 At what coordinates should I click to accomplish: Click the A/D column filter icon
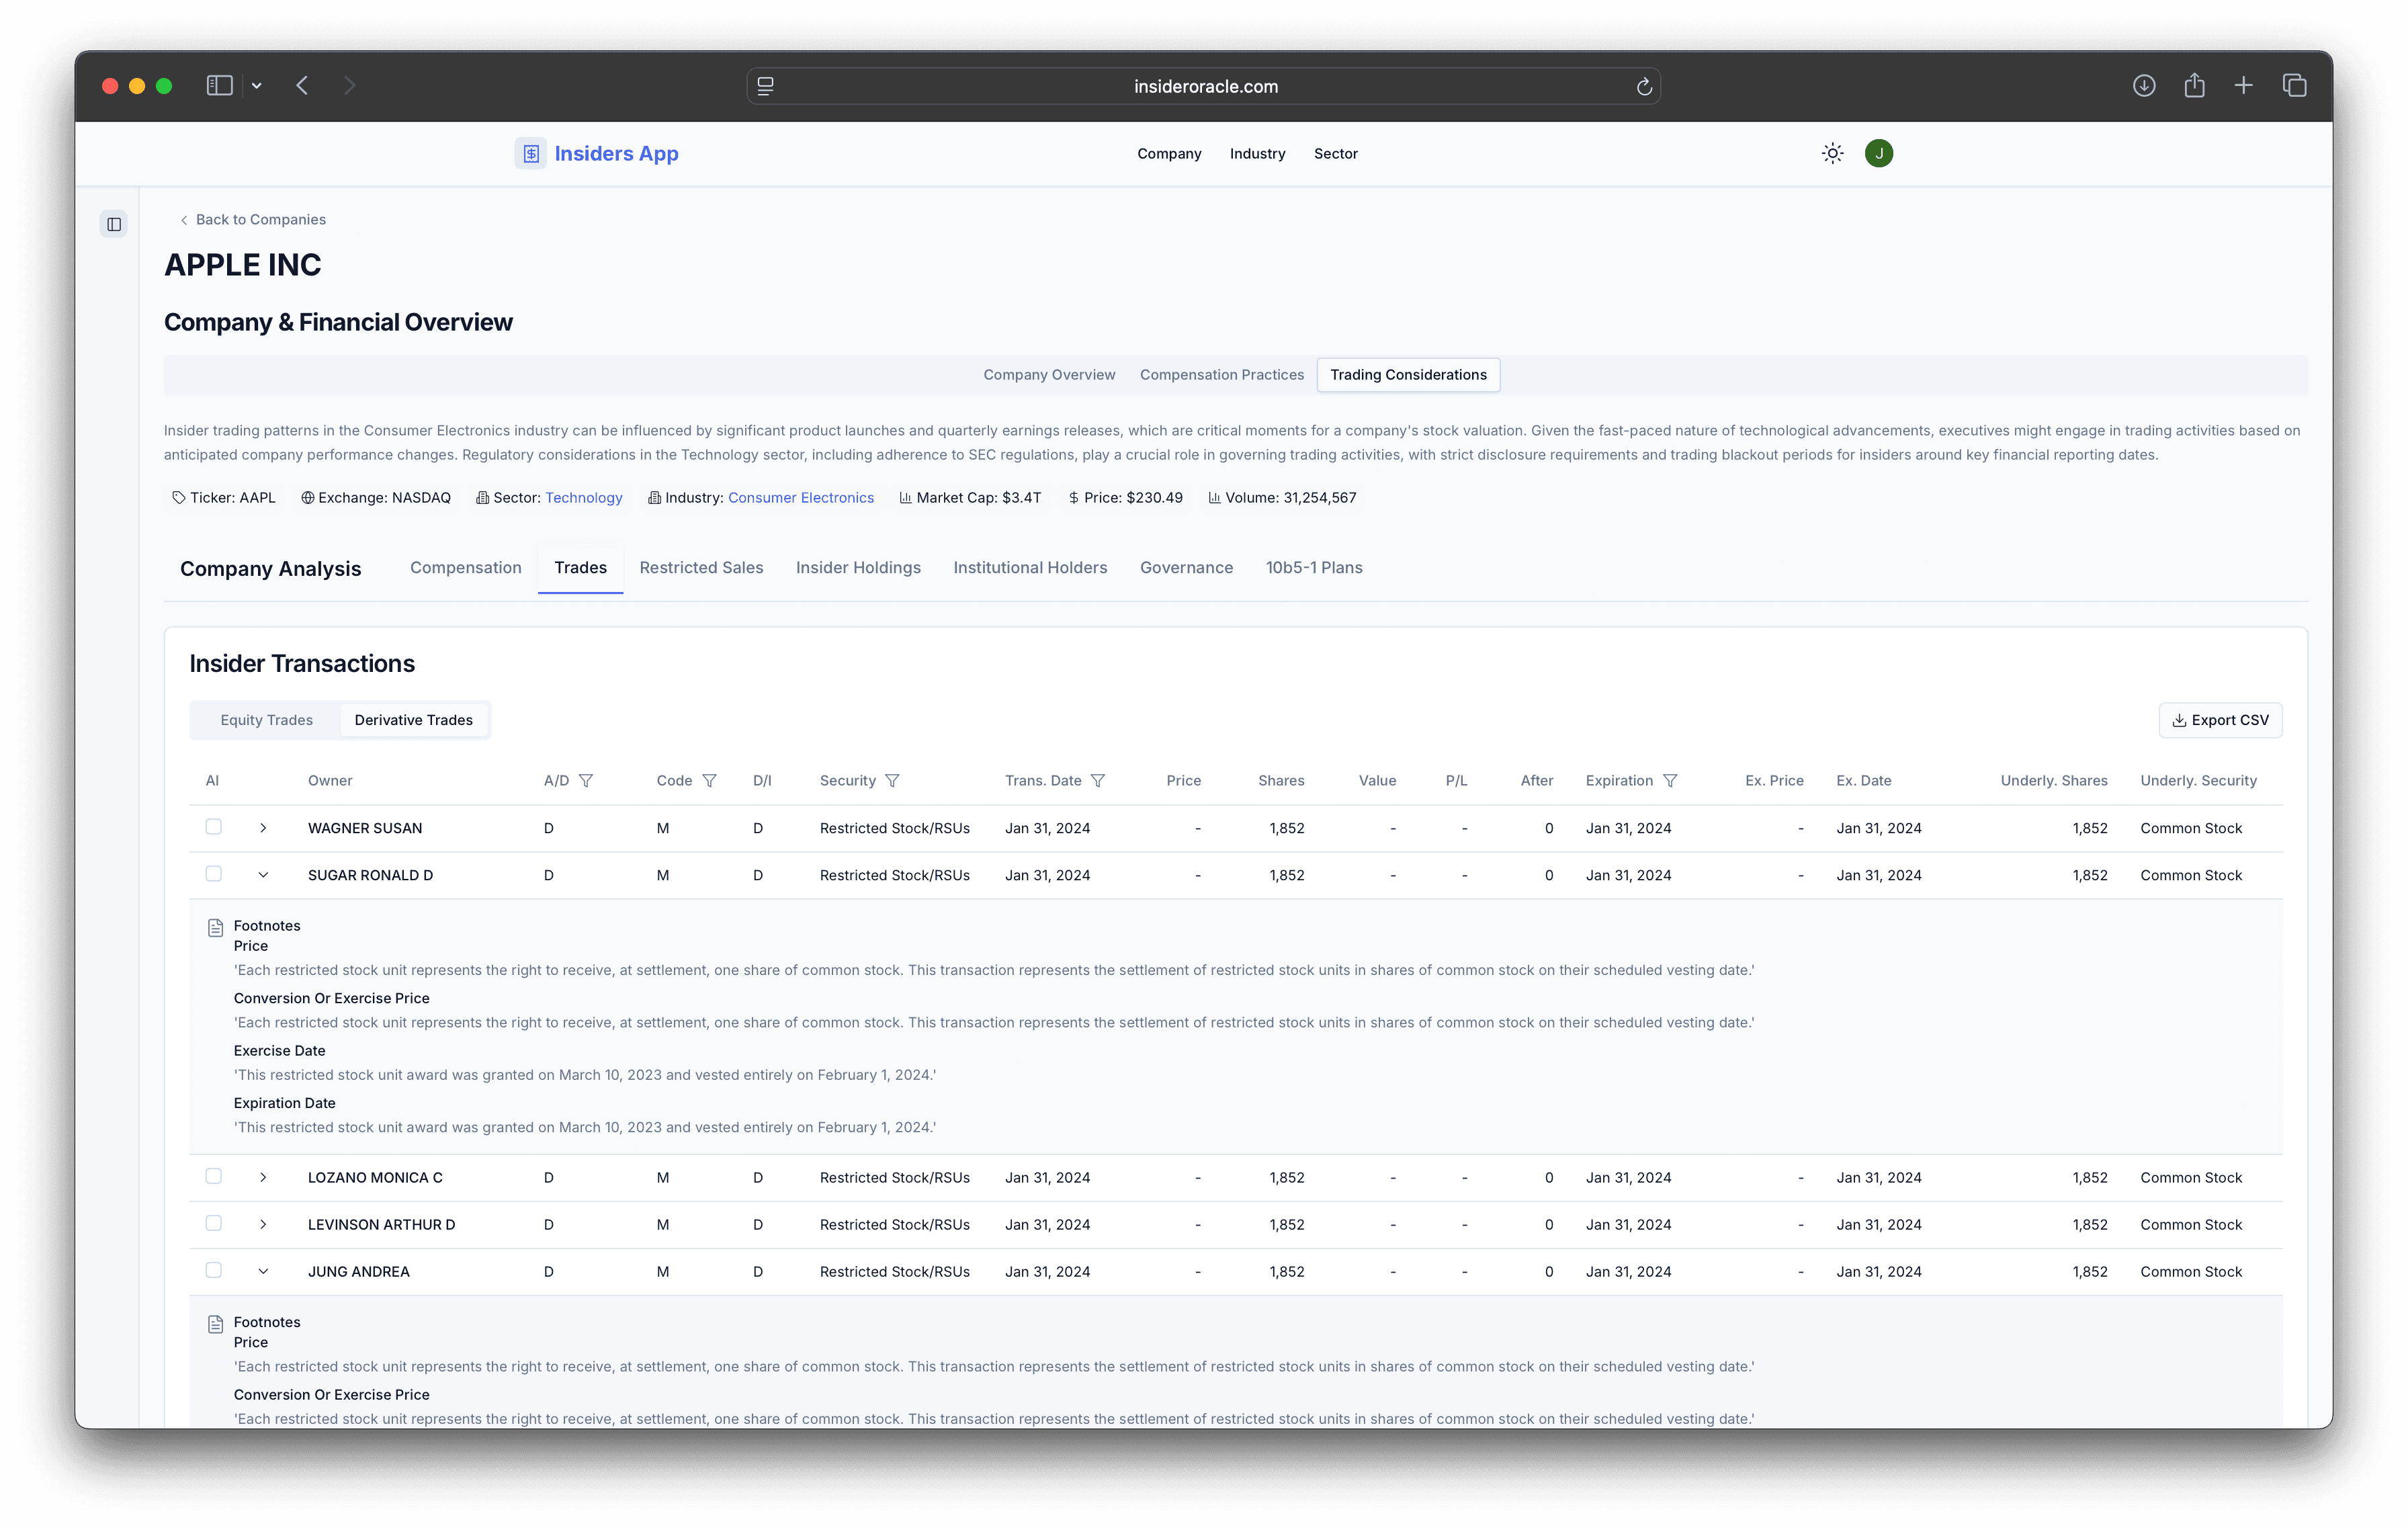click(x=586, y=780)
